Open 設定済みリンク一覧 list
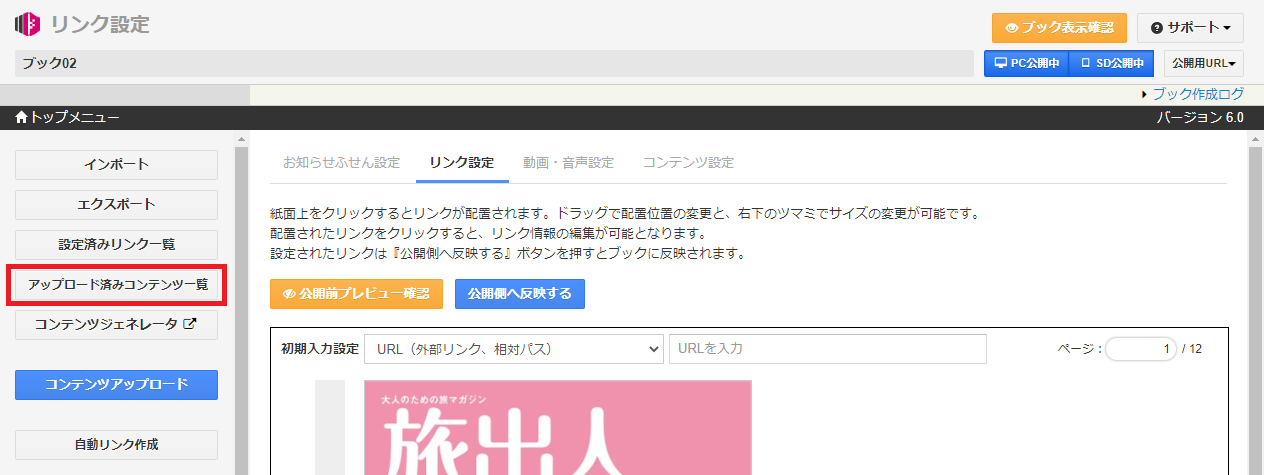Viewport: 1264px width, 475px height. tap(116, 245)
